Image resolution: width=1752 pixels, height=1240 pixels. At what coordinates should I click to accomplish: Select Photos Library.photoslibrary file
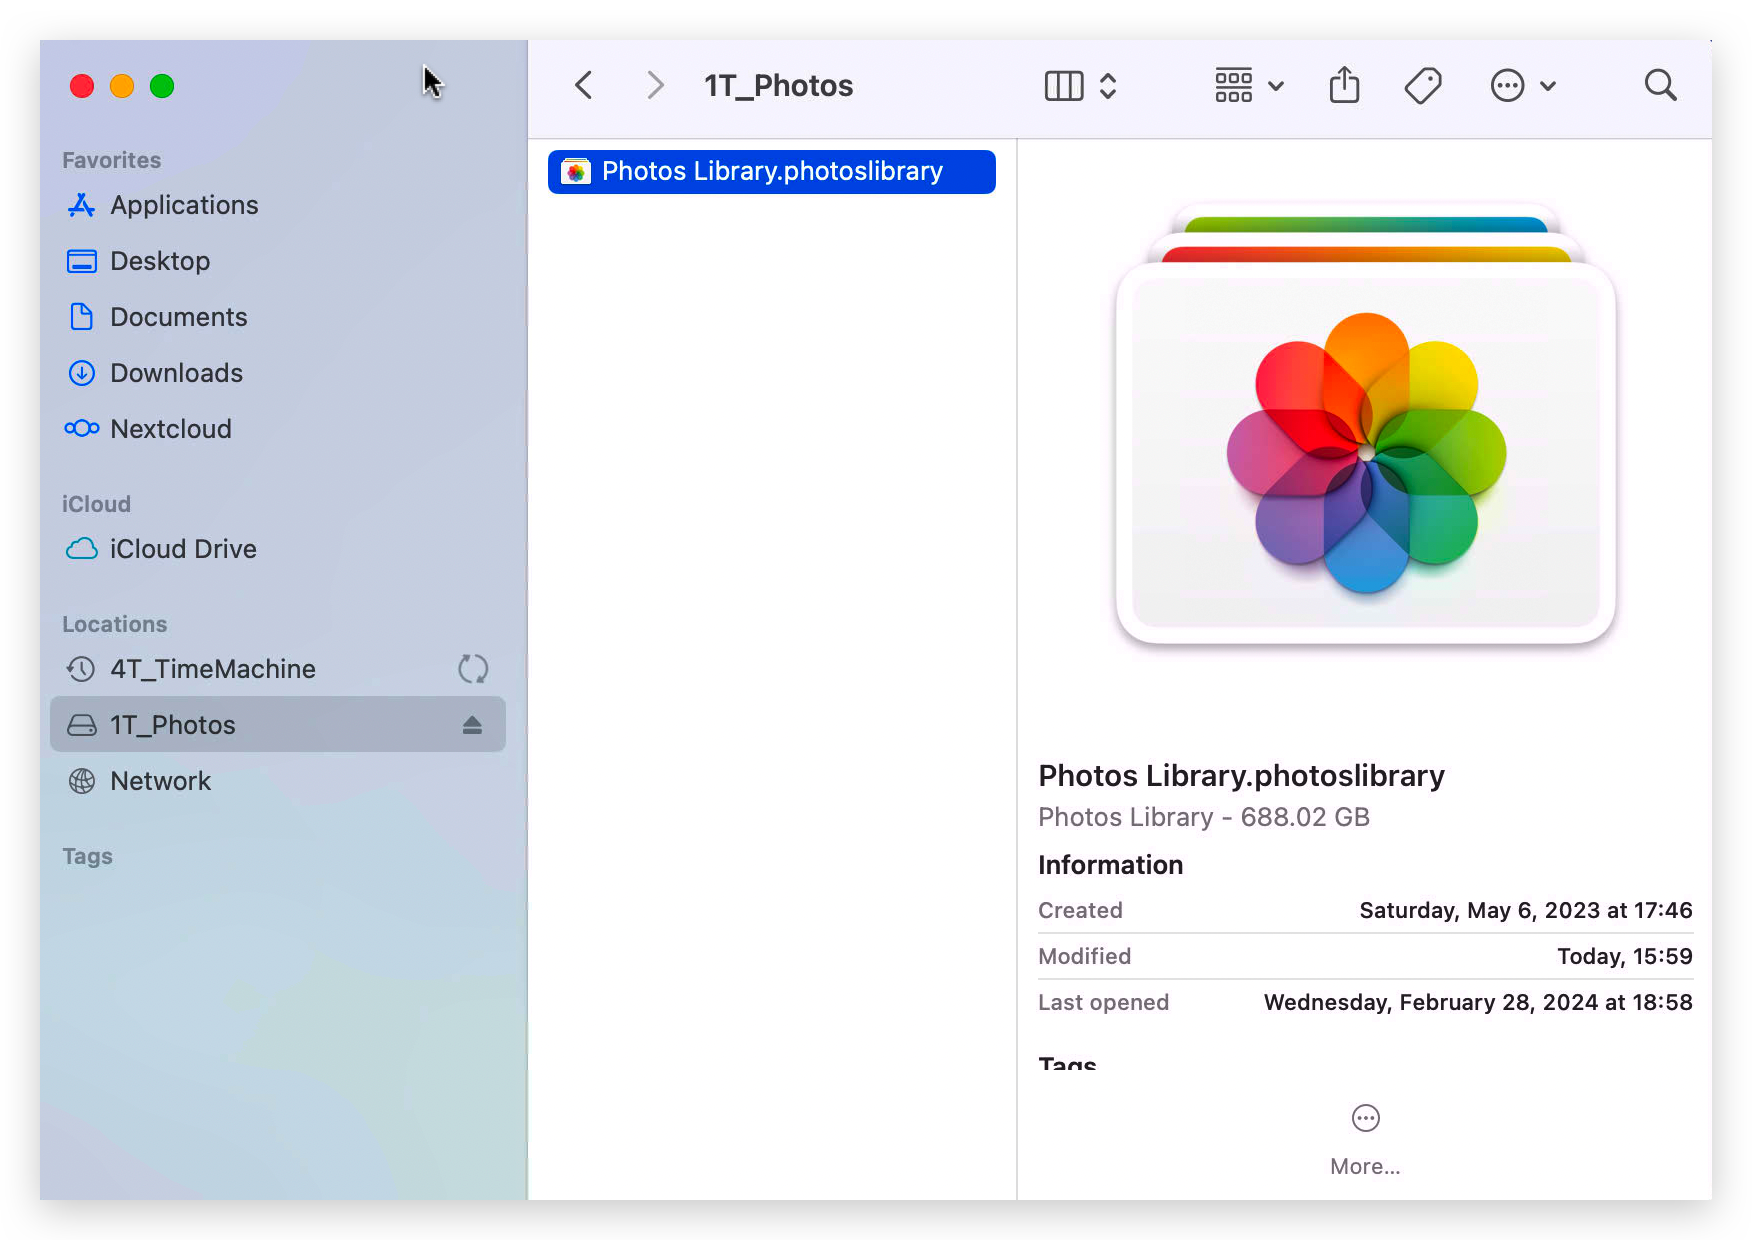pos(771,172)
